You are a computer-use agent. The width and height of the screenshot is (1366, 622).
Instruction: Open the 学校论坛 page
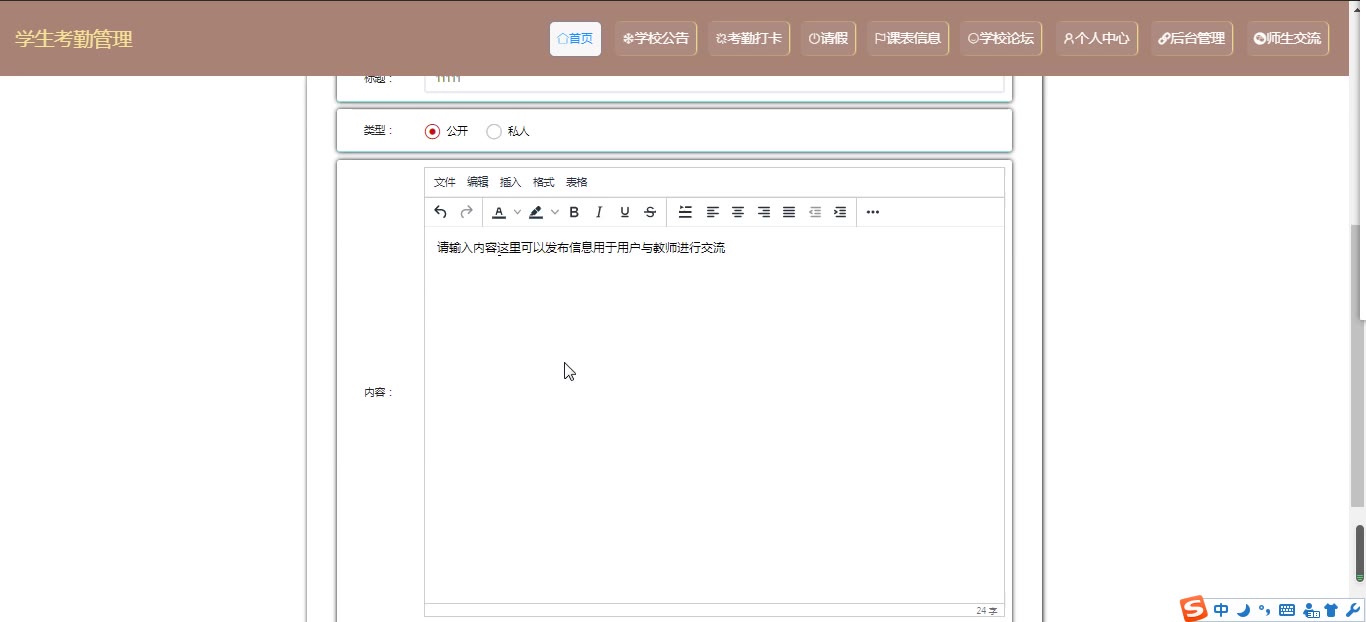tap(1001, 39)
